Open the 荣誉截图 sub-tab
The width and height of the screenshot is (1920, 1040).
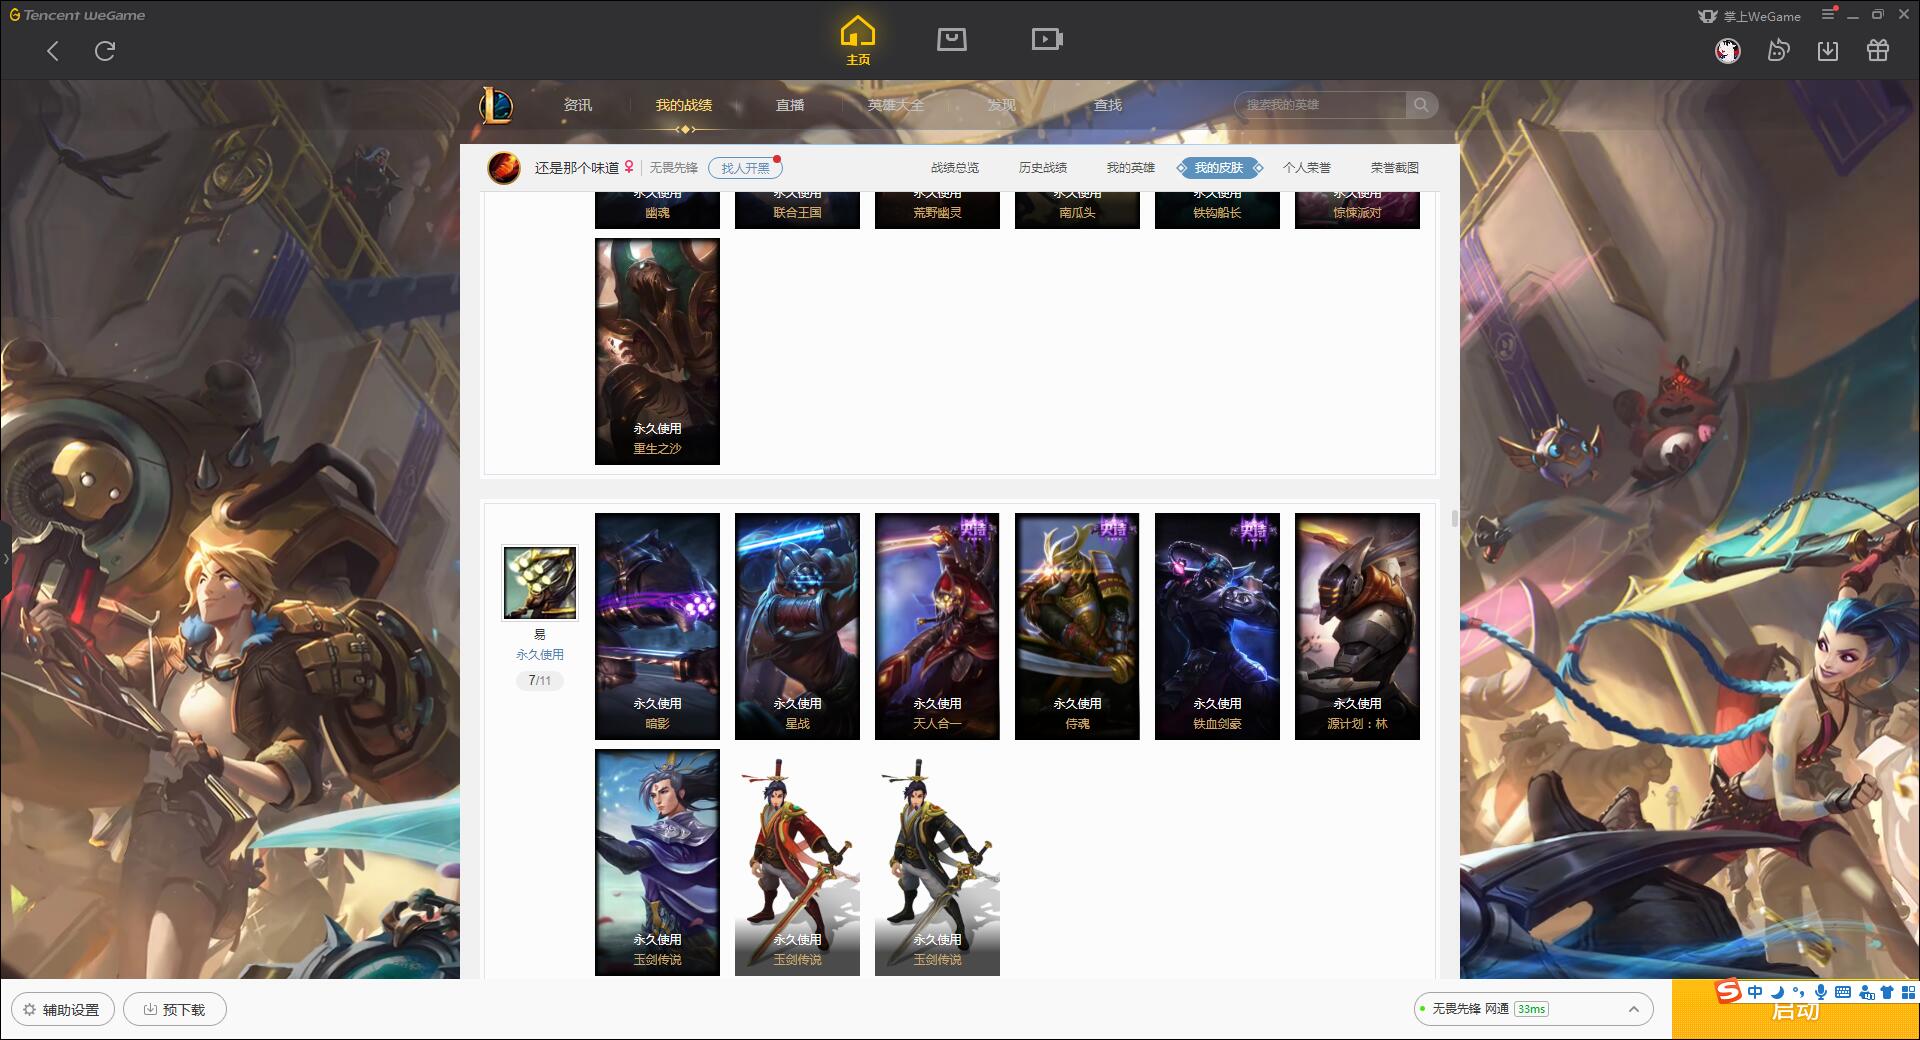pyautogui.click(x=1395, y=168)
